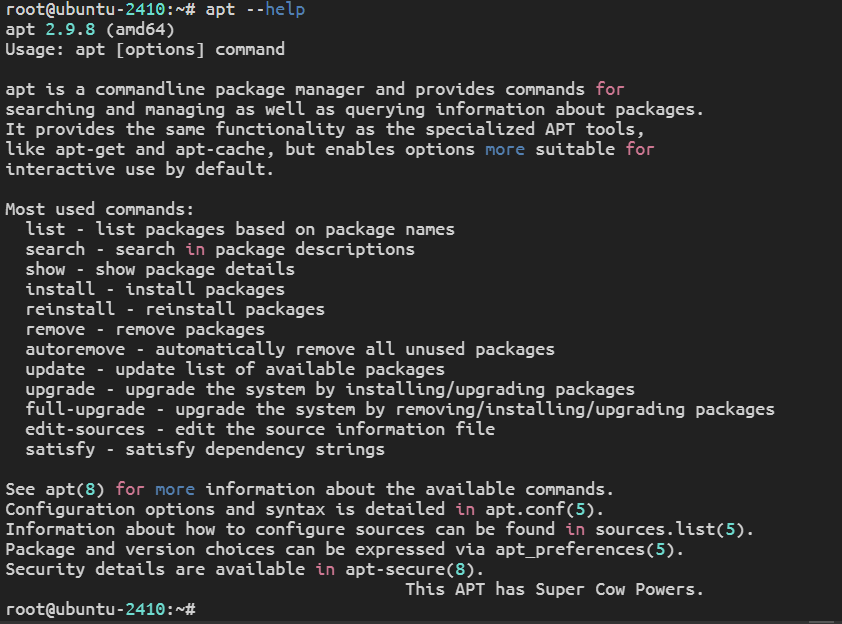
Task: Click the 'Most used commands:' heading
Action: 100,209
